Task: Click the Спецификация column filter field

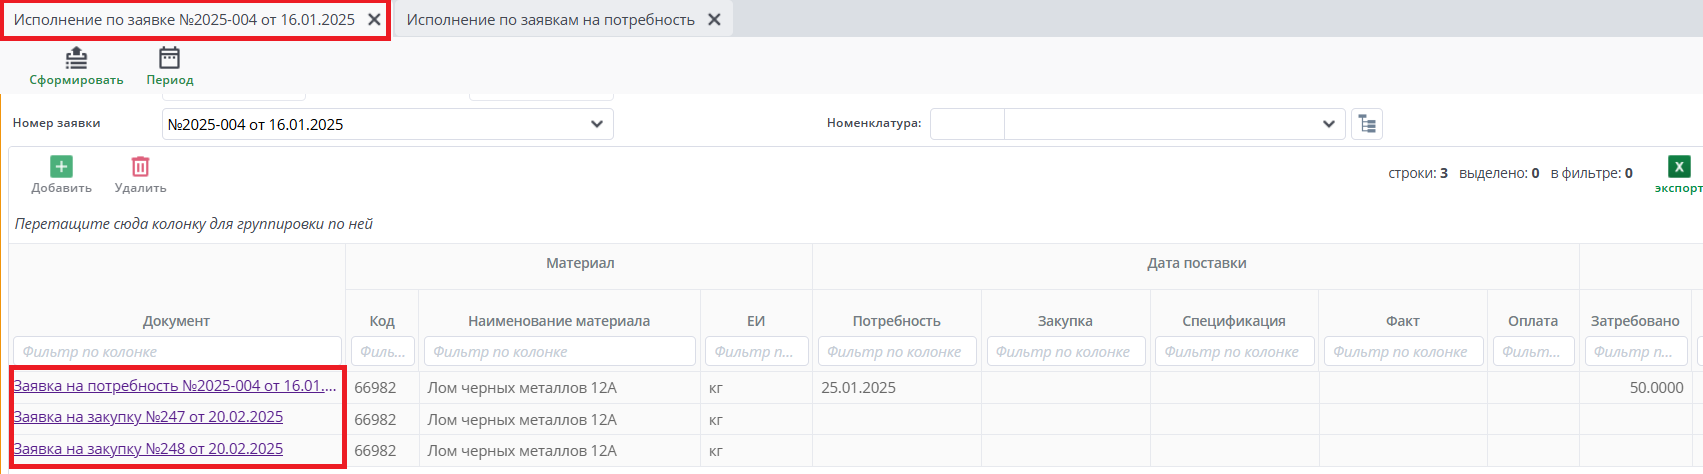Action: coord(1233,352)
